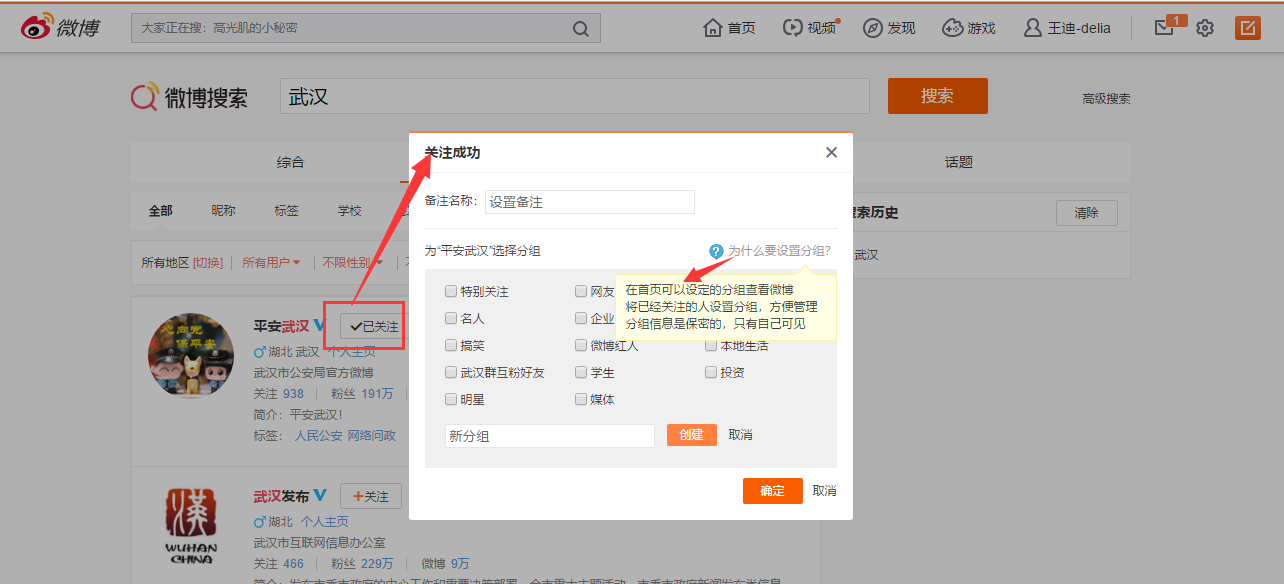Image resolution: width=1284 pixels, height=584 pixels.
Task: Open the 发现 discover compass icon
Action: tap(873, 28)
